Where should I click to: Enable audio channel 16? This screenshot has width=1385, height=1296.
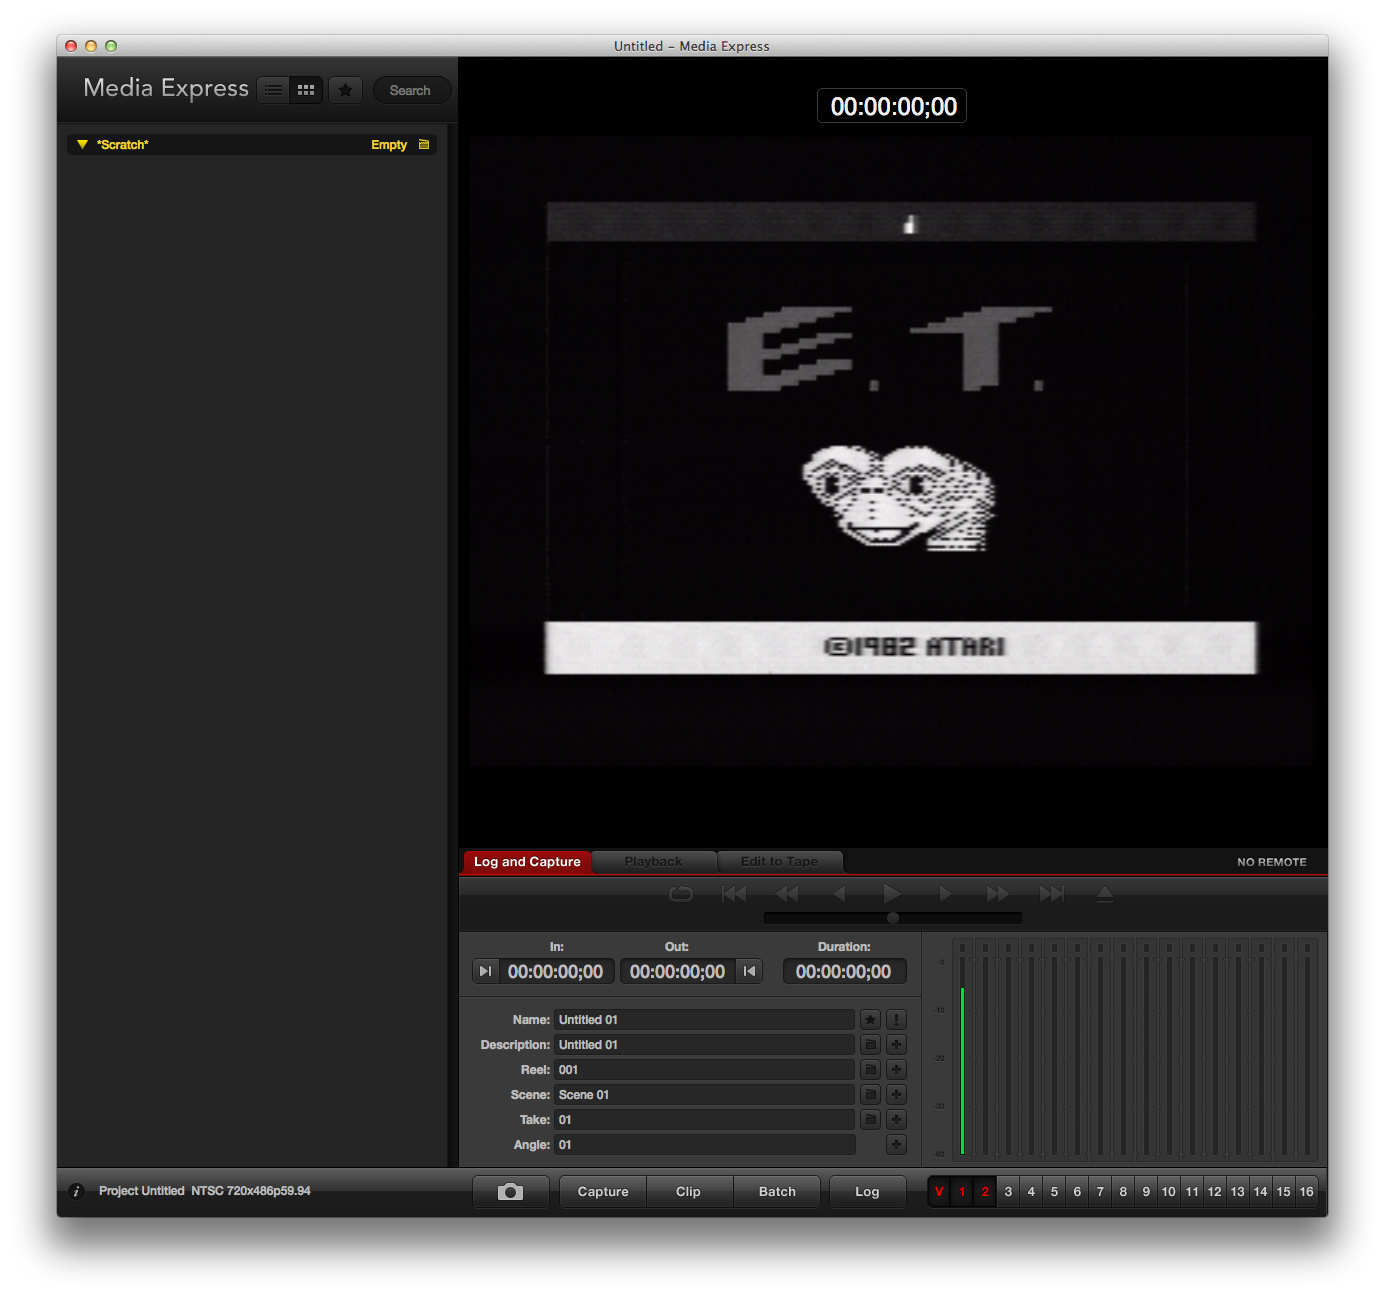pos(1307,1192)
